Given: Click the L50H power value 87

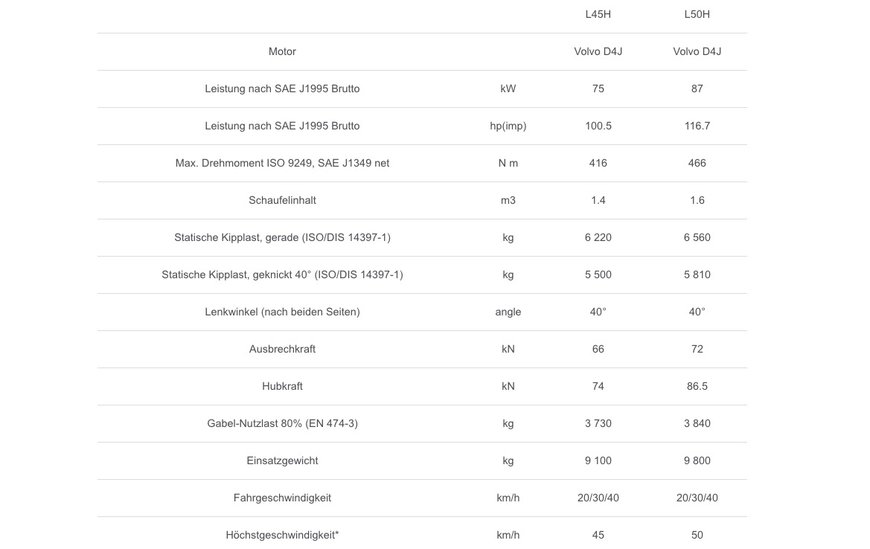Looking at the screenshot, I should tap(697, 89).
